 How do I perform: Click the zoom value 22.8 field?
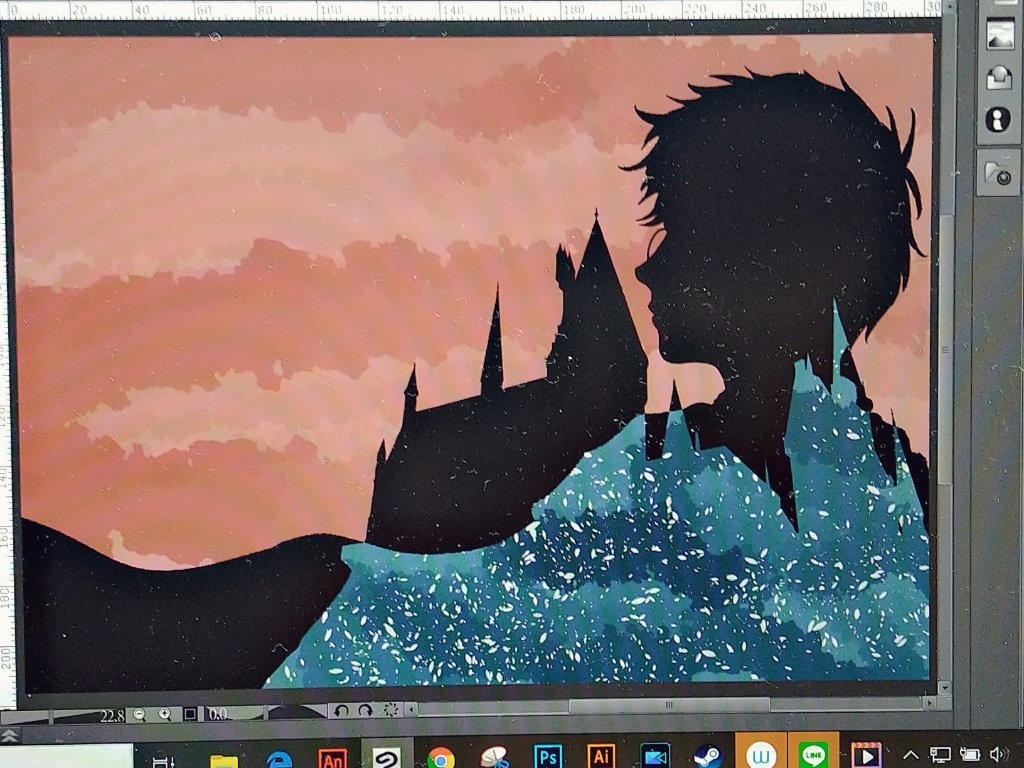[112, 716]
